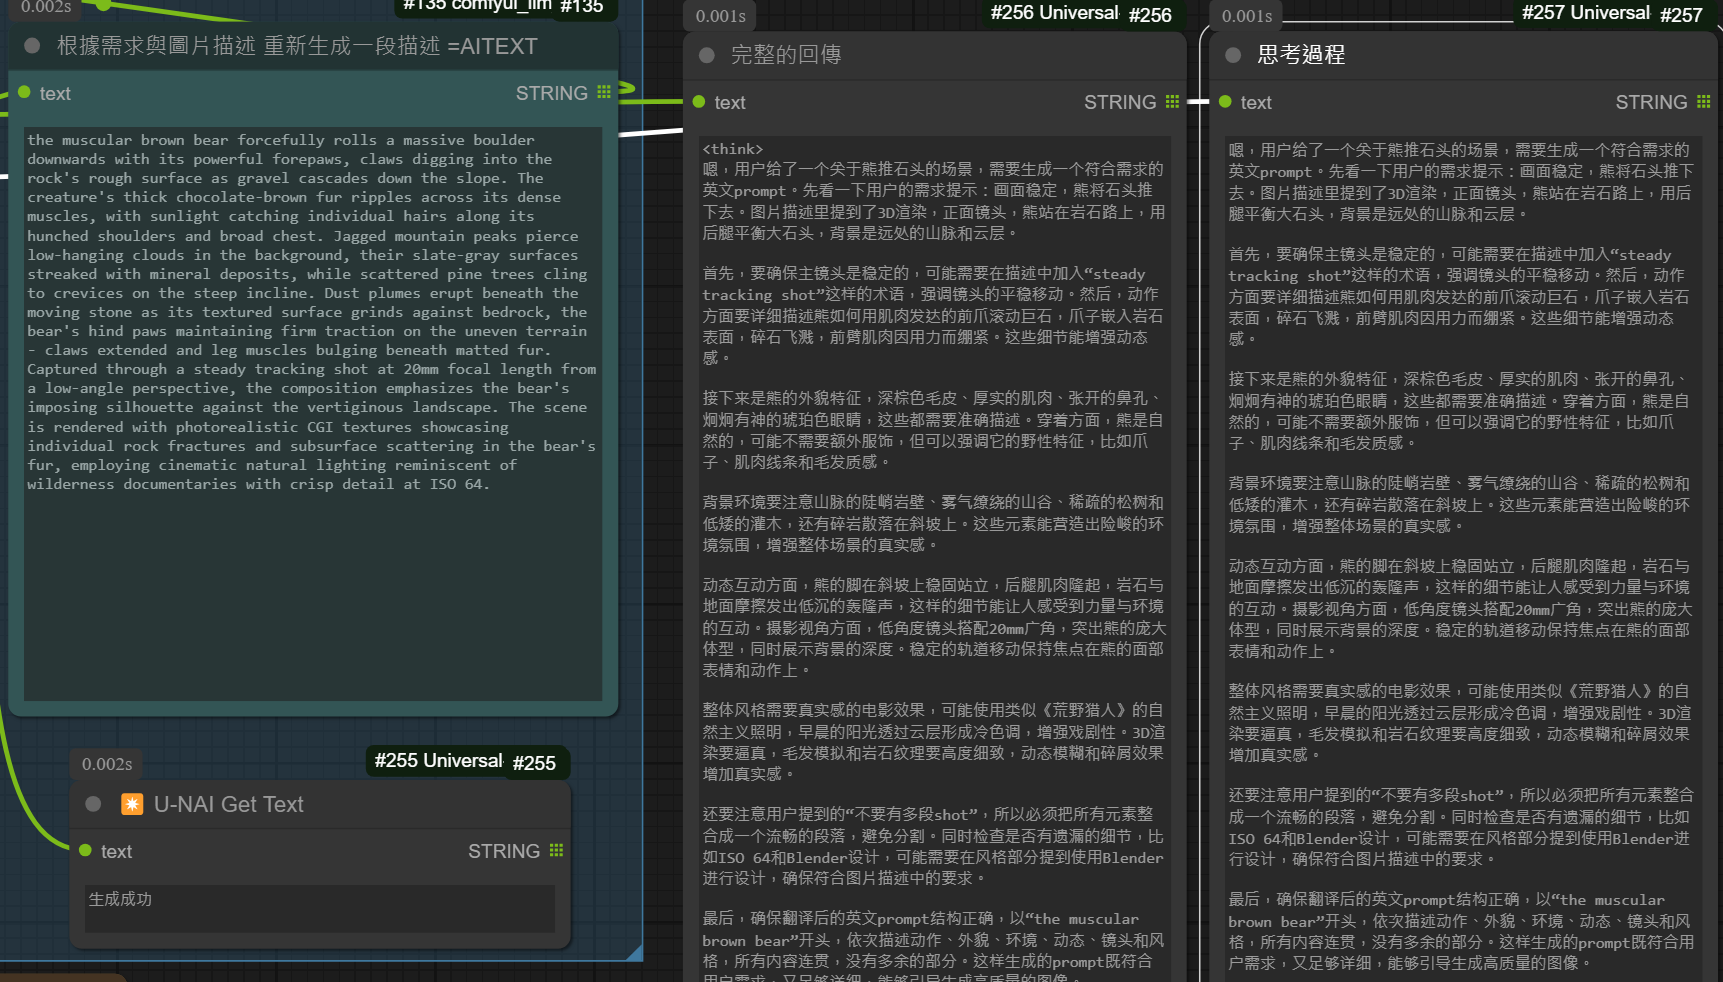The height and width of the screenshot is (982, 1723).
Task: Click the text label on AITEXT node
Action: [55, 93]
